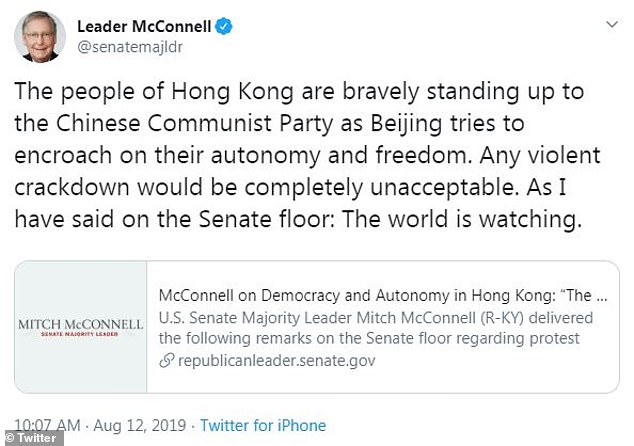This screenshot has height=446, width=634.
Task: Open the card headline about Democracy and Autonomy
Action: 383,298
